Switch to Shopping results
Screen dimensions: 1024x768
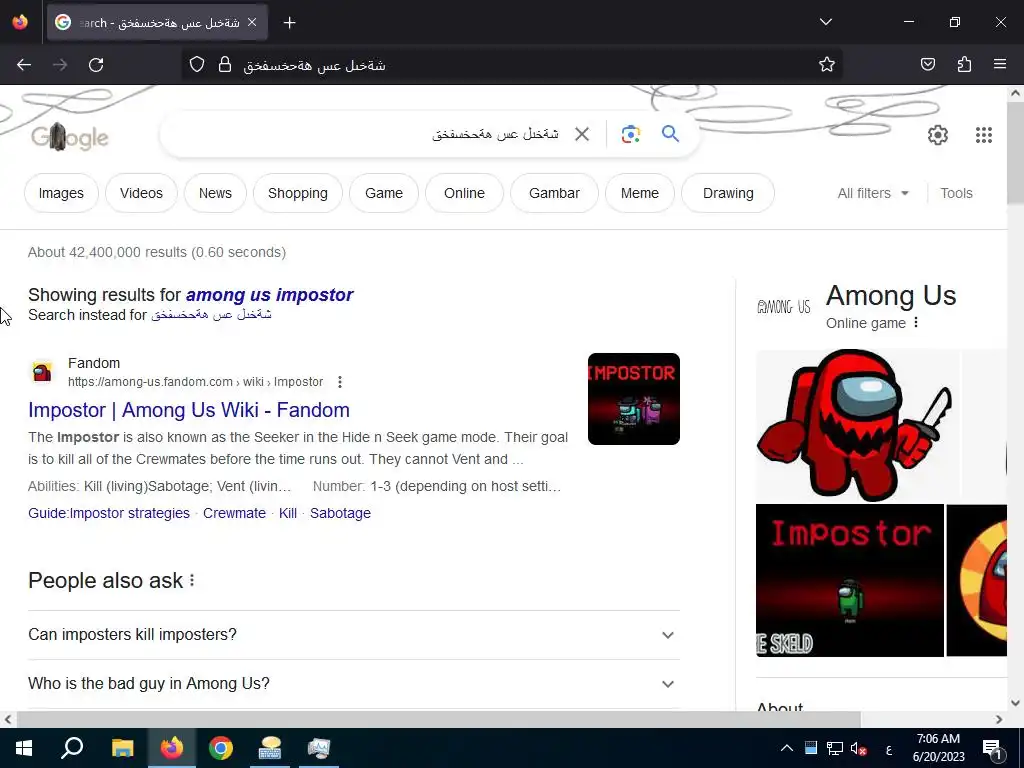(x=298, y=193)
